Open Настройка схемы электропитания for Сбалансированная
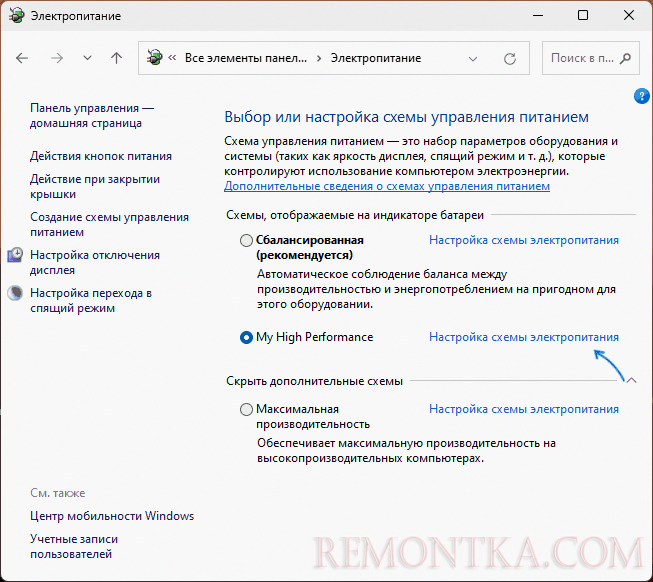The image size is (653, 582). click(x=524, y=240)
